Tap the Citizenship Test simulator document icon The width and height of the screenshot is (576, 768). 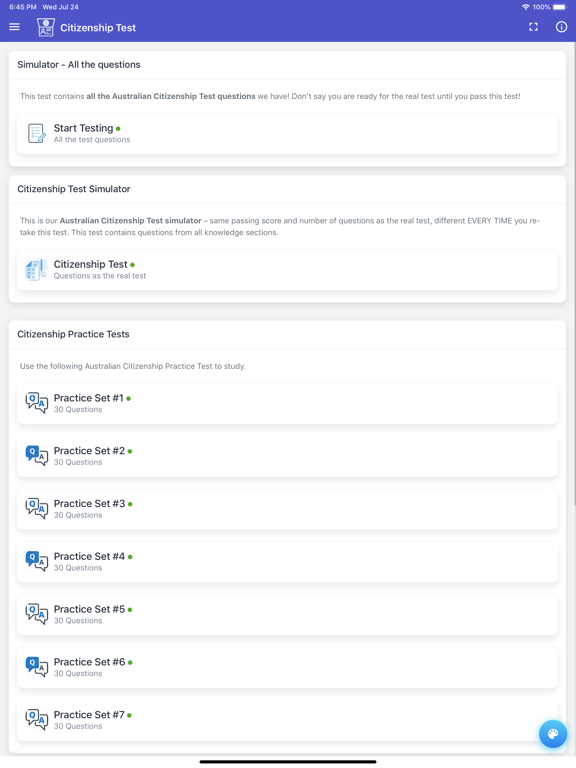(x=36, y=269)
